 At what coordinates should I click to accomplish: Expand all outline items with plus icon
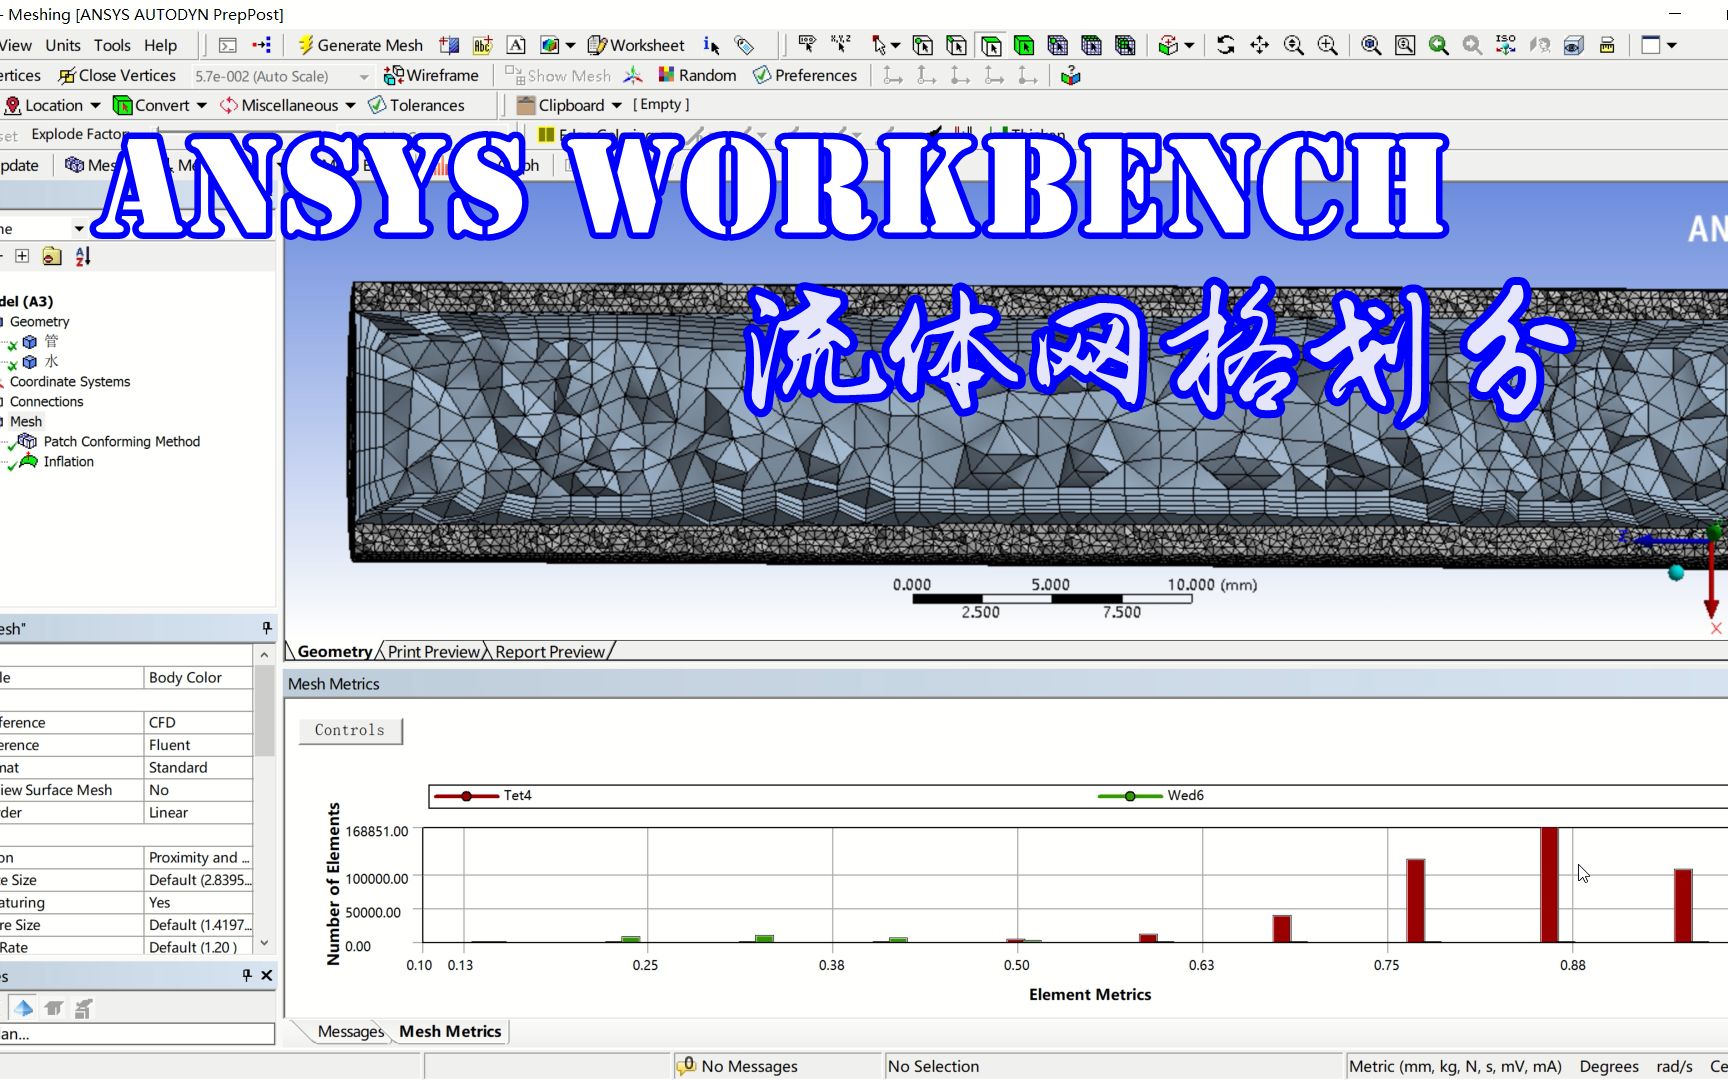point(22,256)
